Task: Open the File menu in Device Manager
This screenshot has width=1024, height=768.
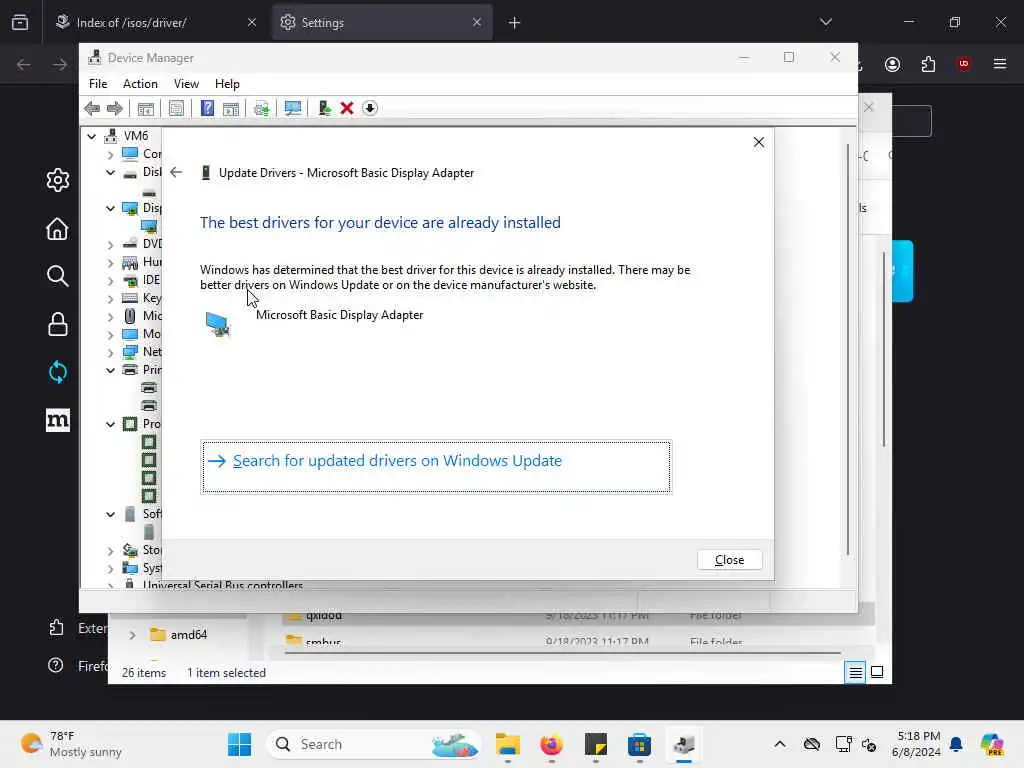Action: click(x=98, y=84)
